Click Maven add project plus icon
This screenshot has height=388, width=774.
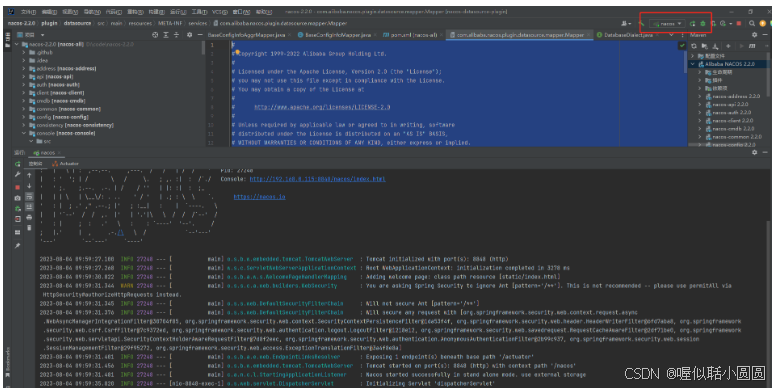click(728, 46)
